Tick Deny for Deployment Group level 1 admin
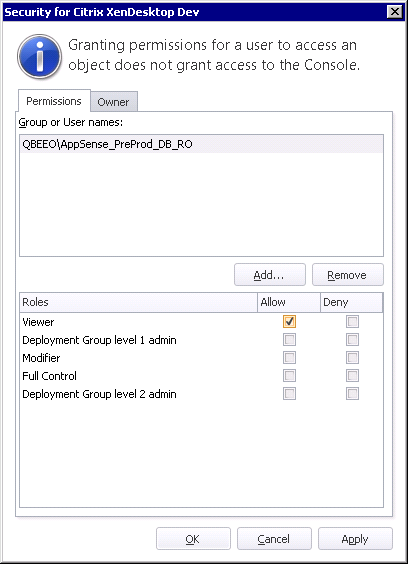410x564 pixels. (352, 340)
